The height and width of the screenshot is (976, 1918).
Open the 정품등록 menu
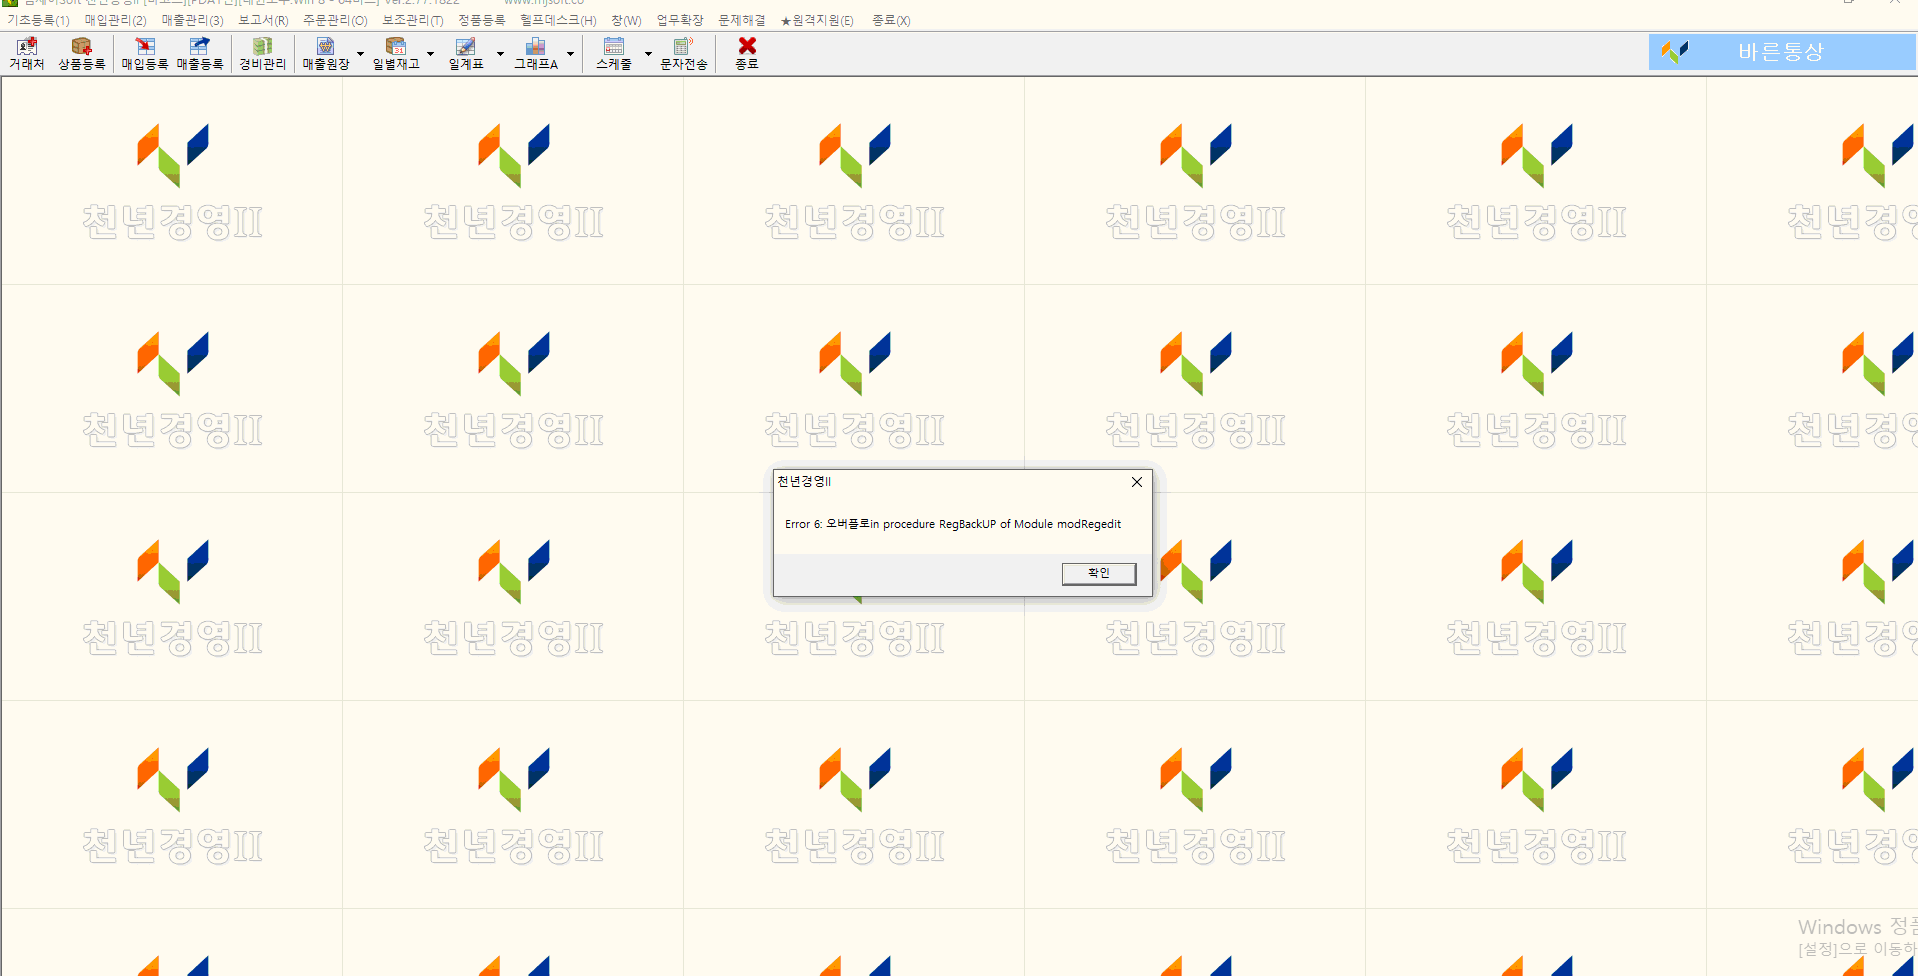point(481,20)
